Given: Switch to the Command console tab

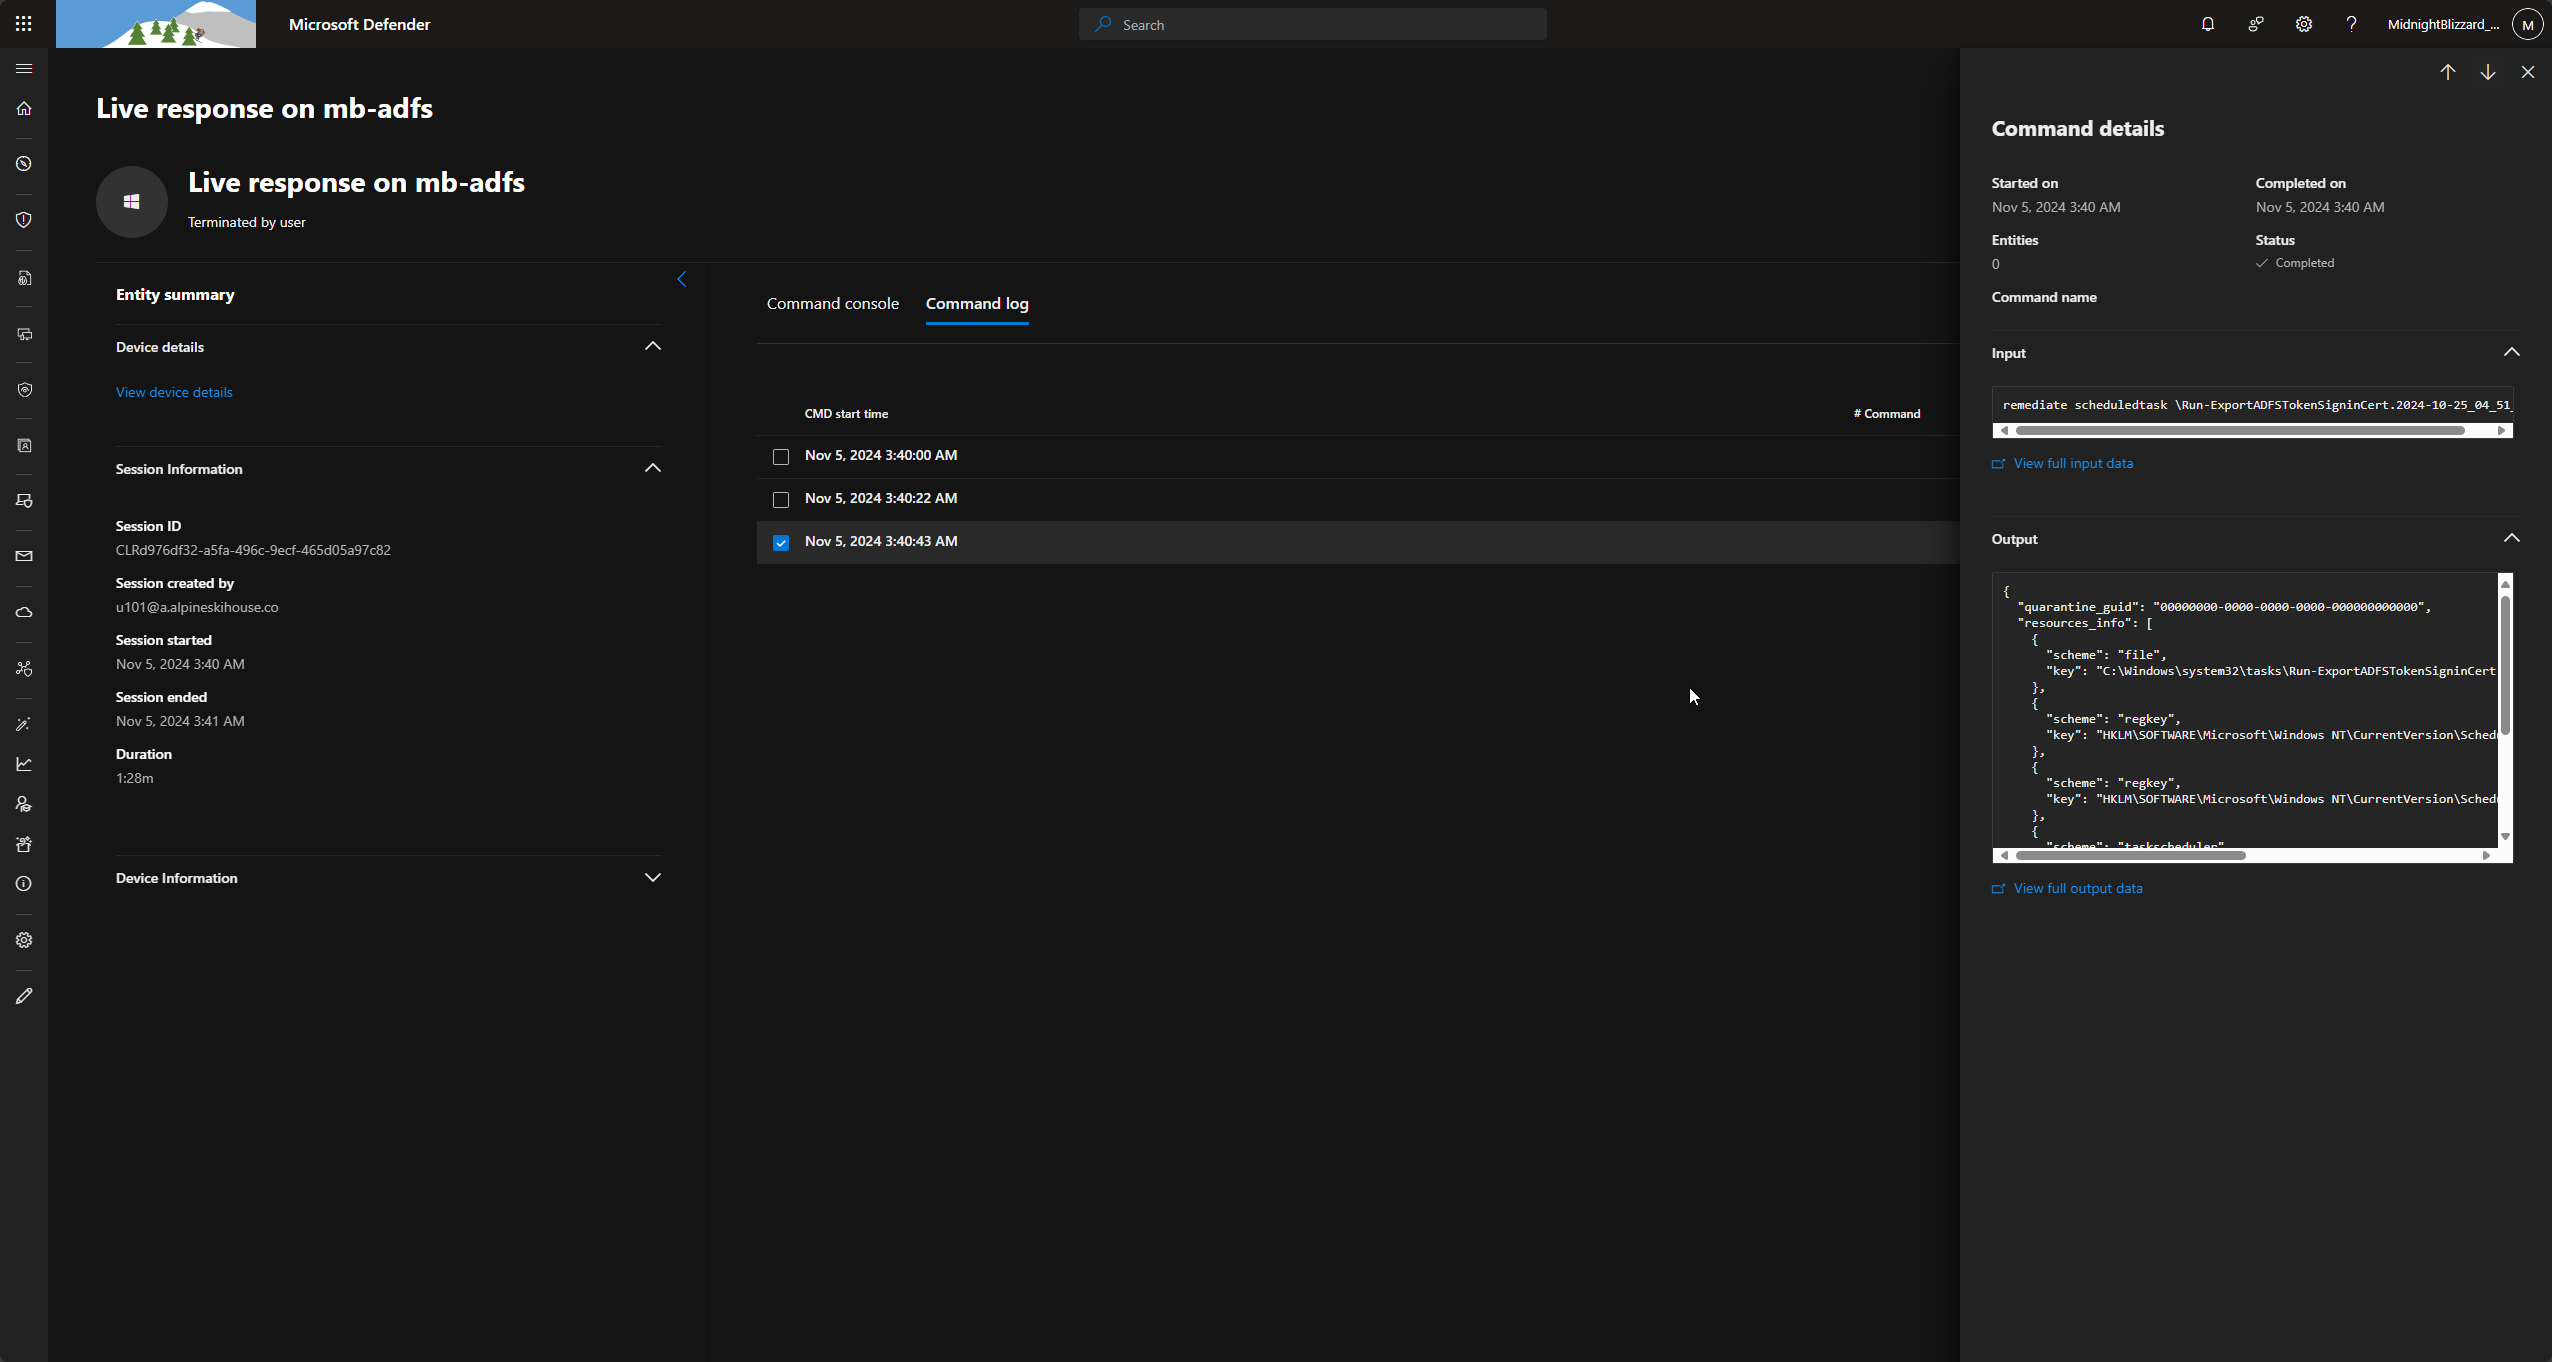Looking at the screenshot, I should click(832, 303).
